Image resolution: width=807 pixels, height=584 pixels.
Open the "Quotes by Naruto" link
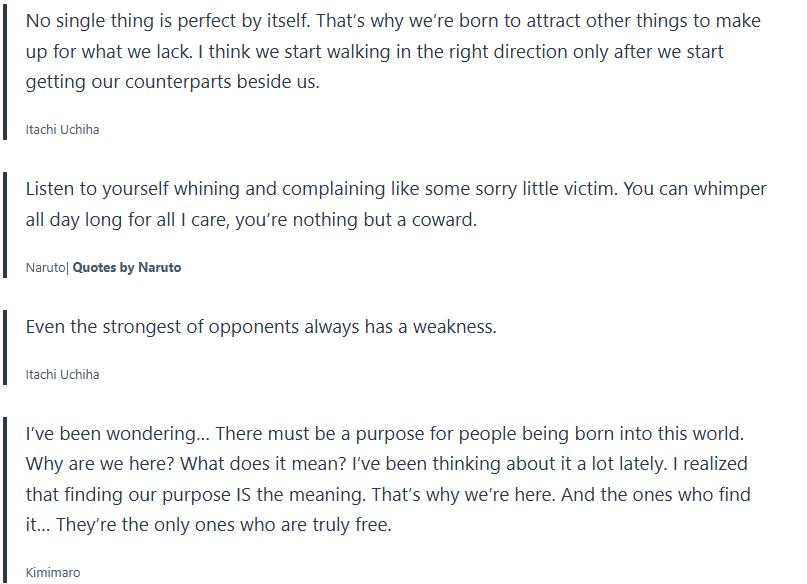(127, 268)
